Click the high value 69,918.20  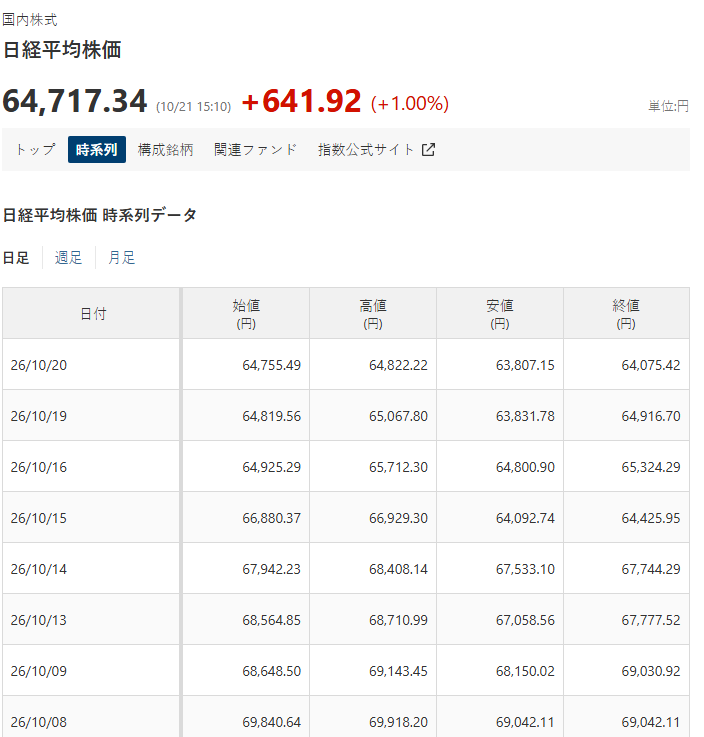coord(399,722)
